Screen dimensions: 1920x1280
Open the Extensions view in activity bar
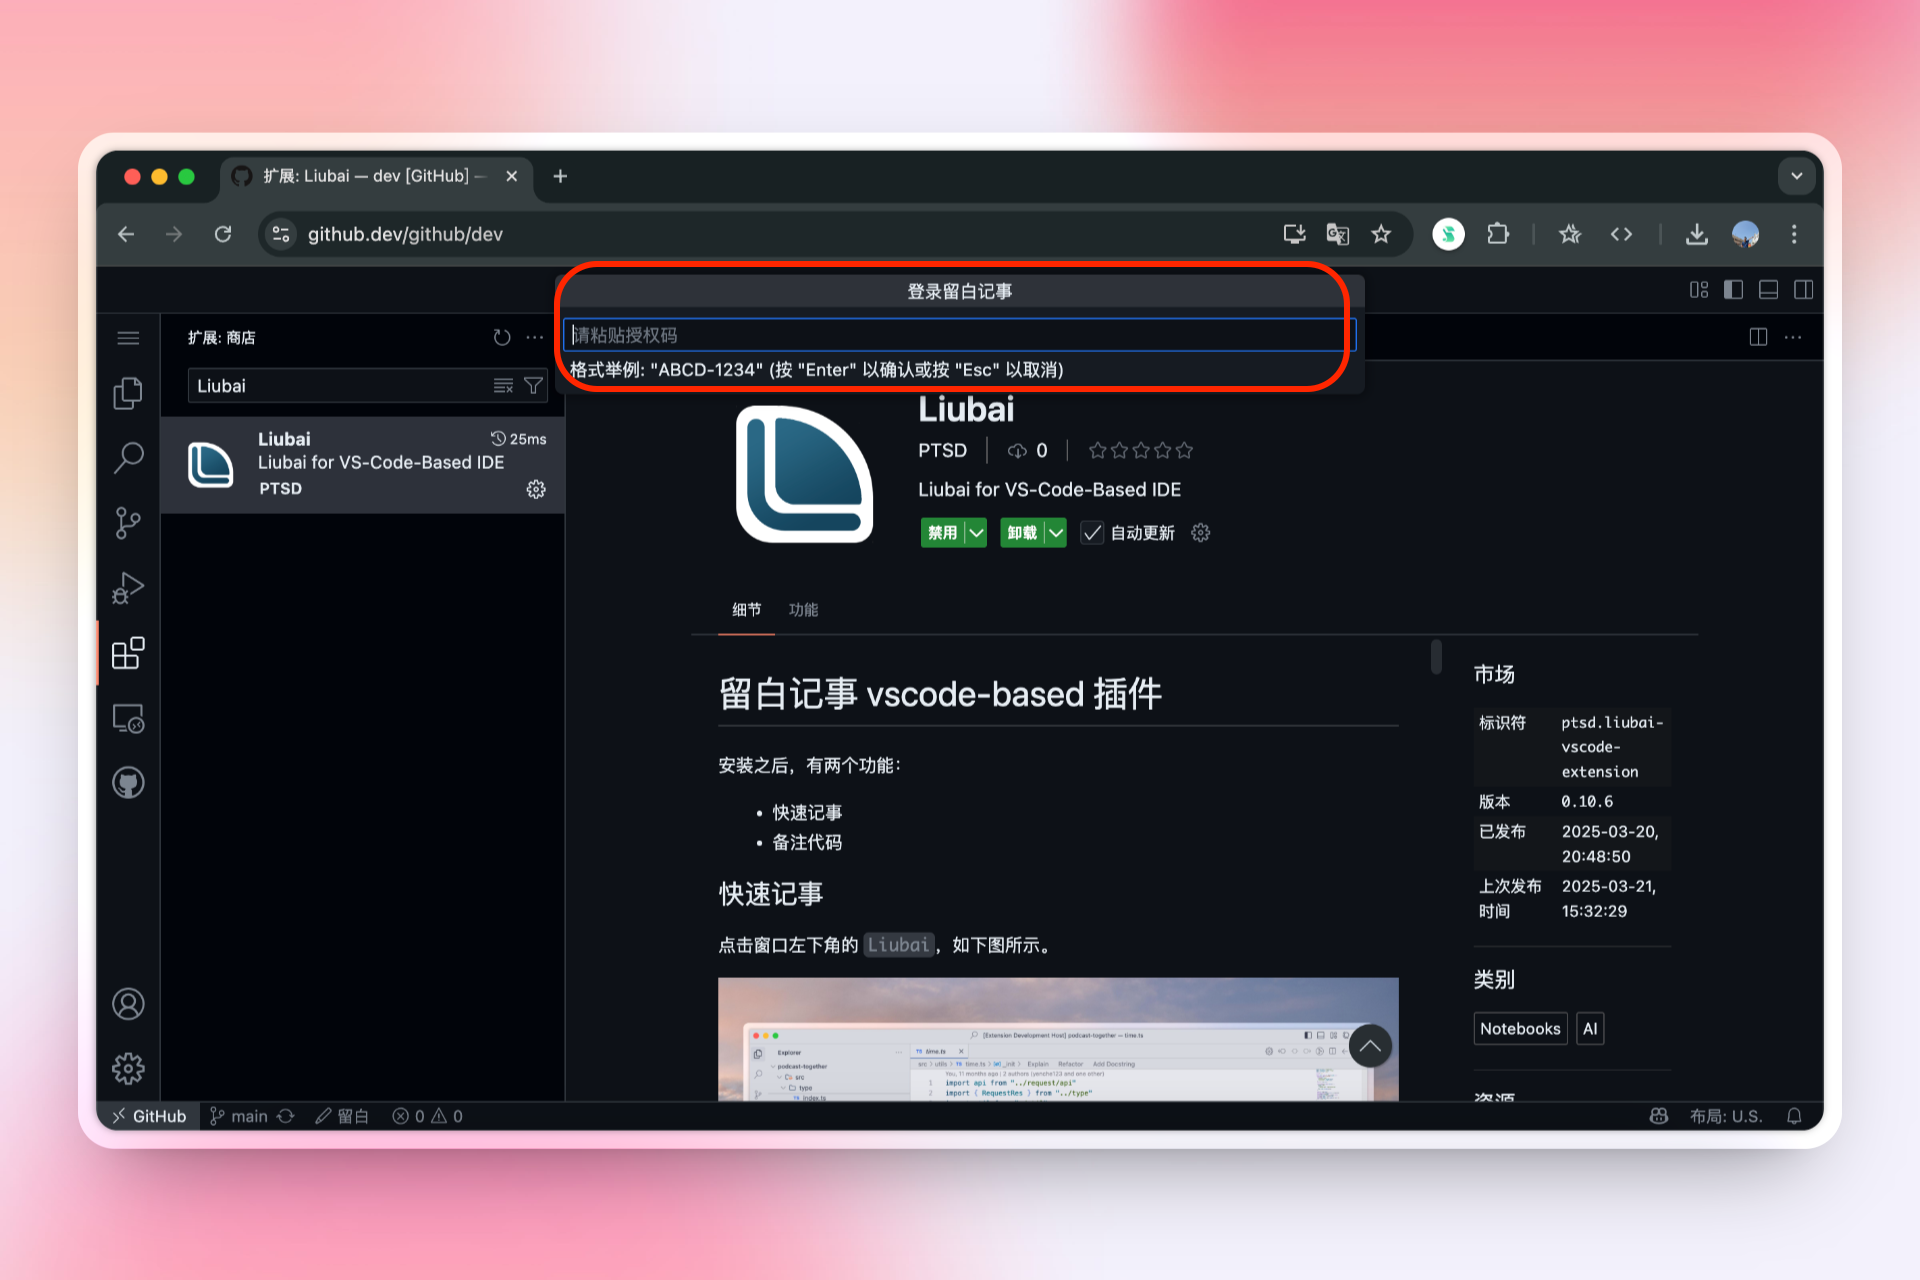click(128, 653)
